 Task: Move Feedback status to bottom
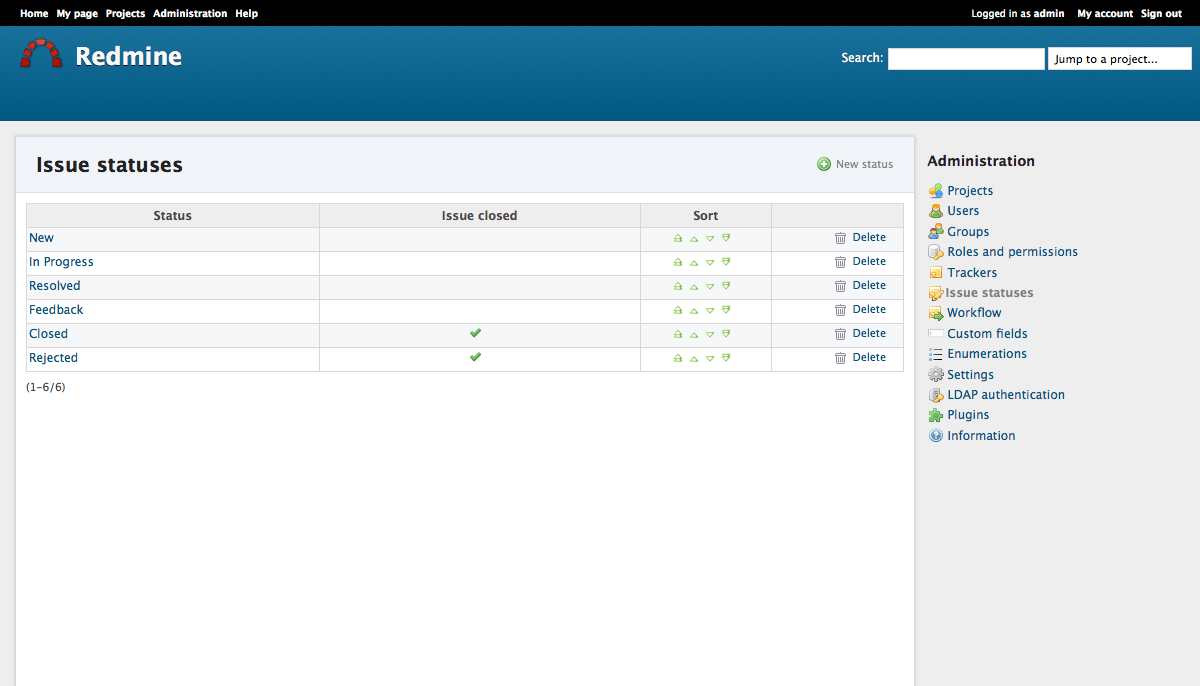point(726,310)
